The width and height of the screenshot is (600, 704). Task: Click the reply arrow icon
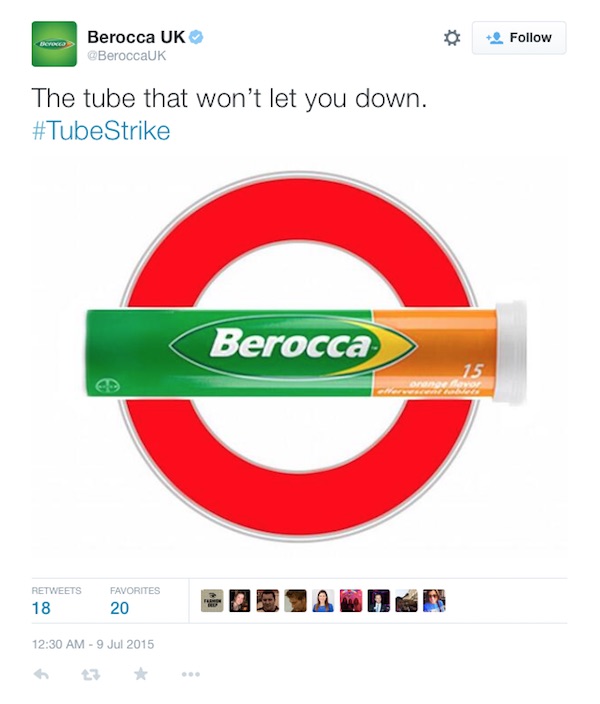coord(41,674)
